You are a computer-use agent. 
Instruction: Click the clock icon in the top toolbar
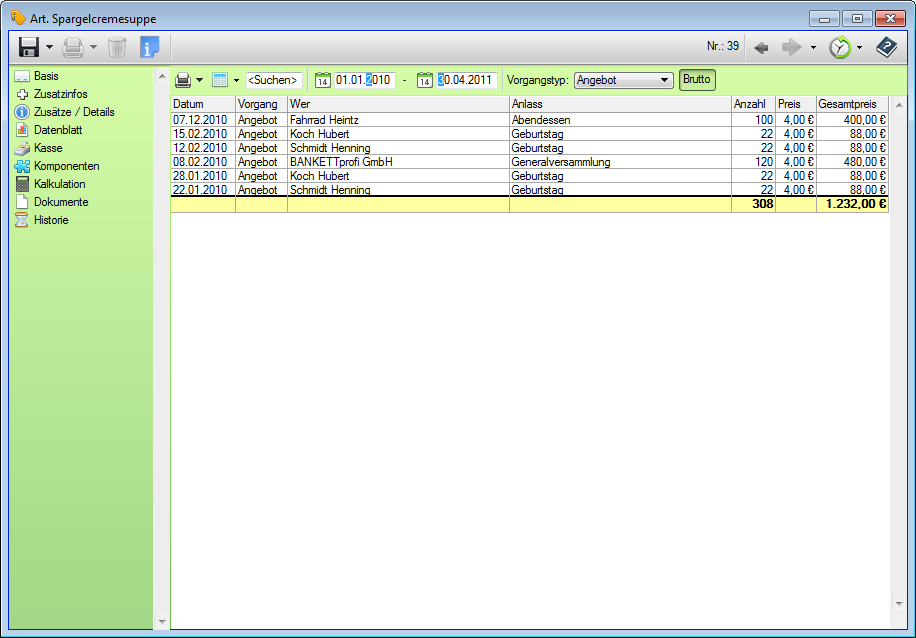point(840,47)
